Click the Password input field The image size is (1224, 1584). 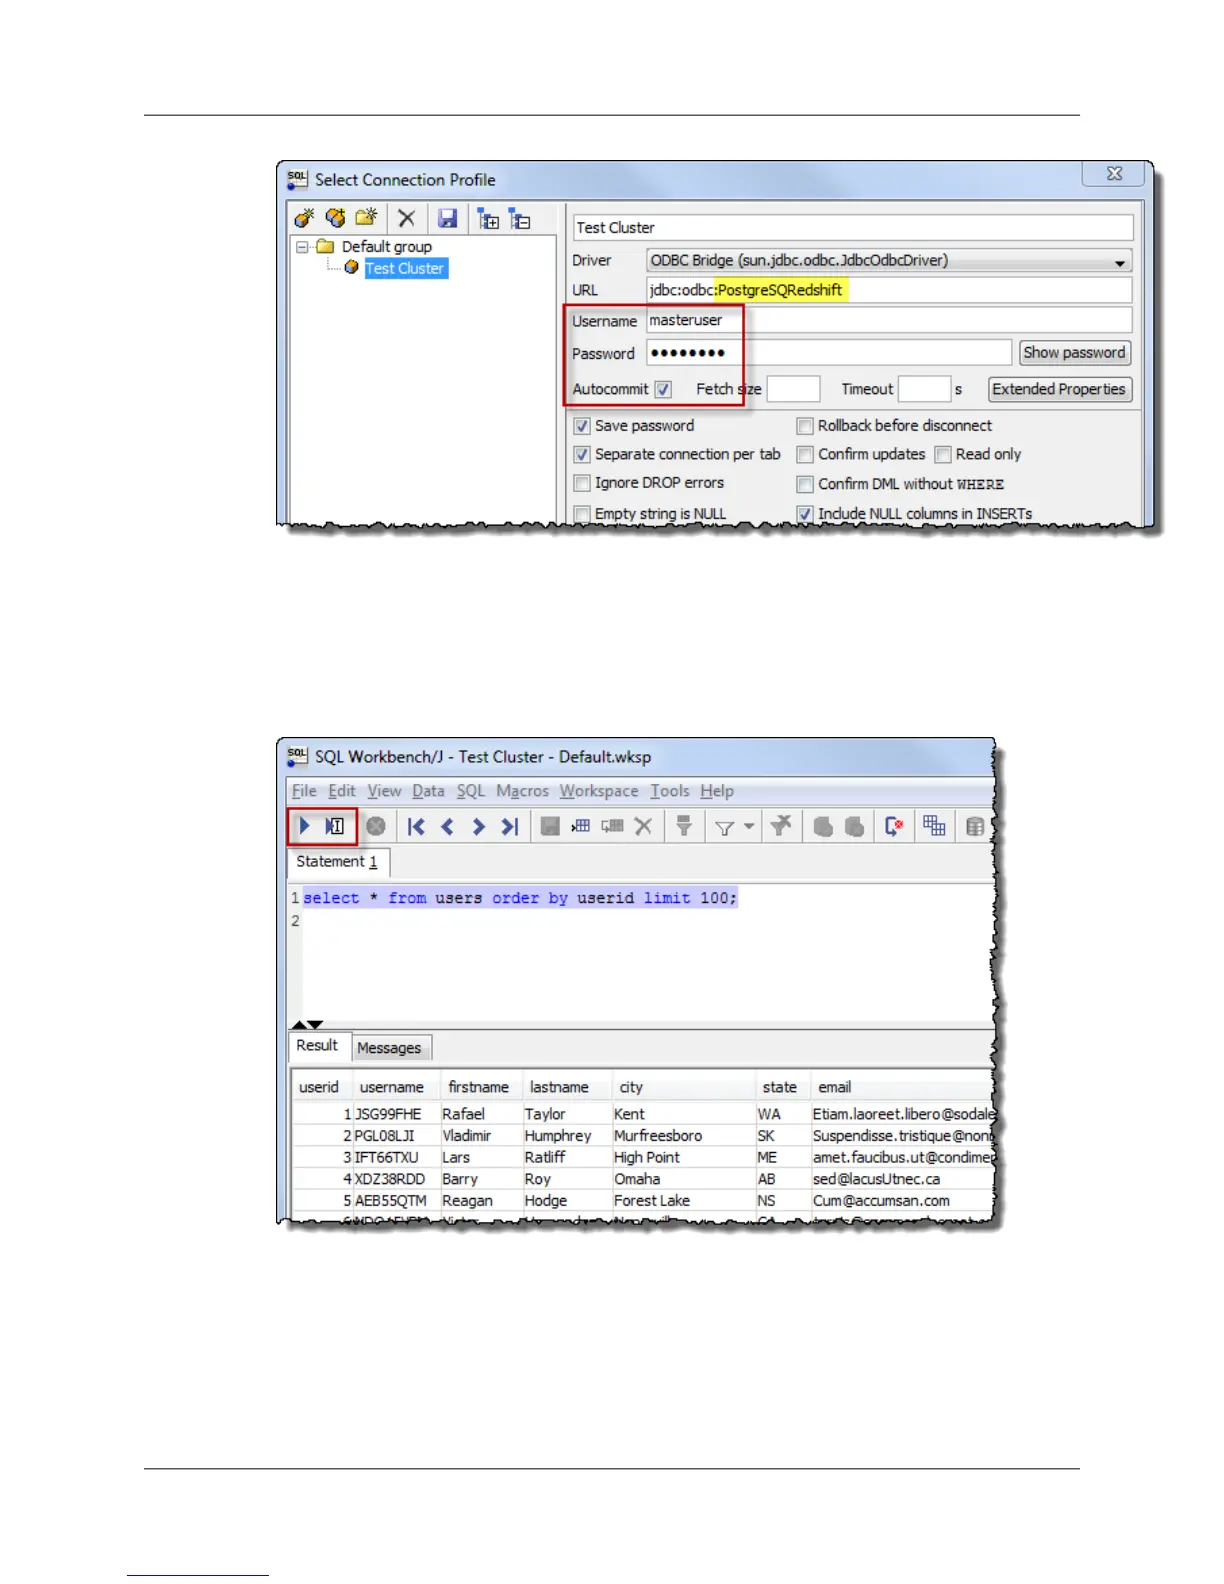click(829, 353)
